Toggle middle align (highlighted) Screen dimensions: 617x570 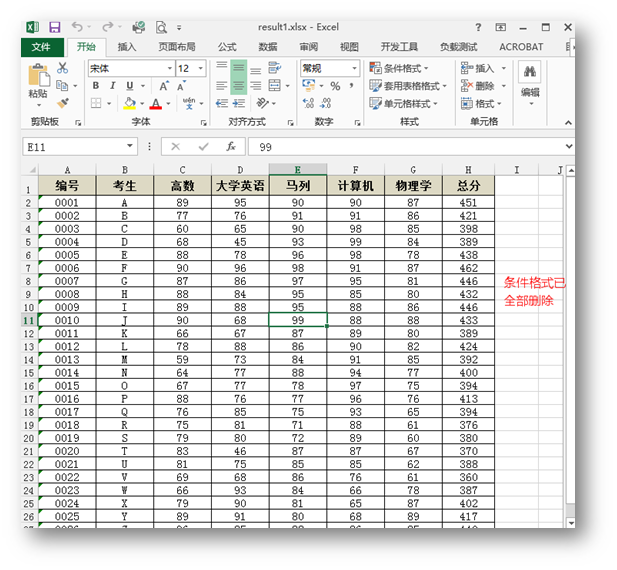[238, 68]
